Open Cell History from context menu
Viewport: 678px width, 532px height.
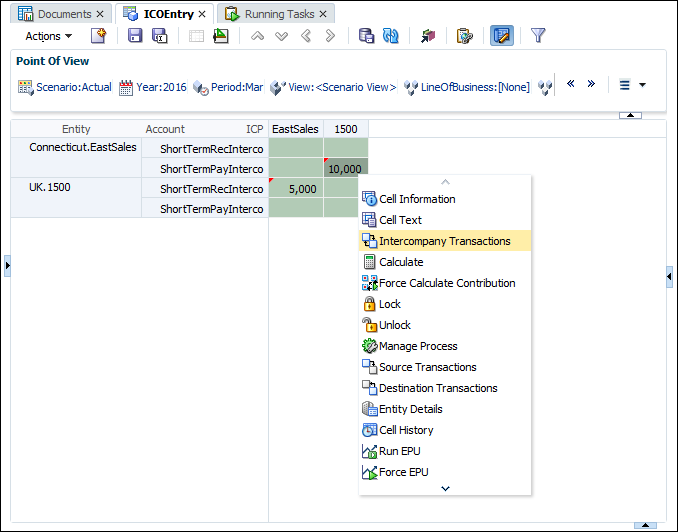[445, 430]
